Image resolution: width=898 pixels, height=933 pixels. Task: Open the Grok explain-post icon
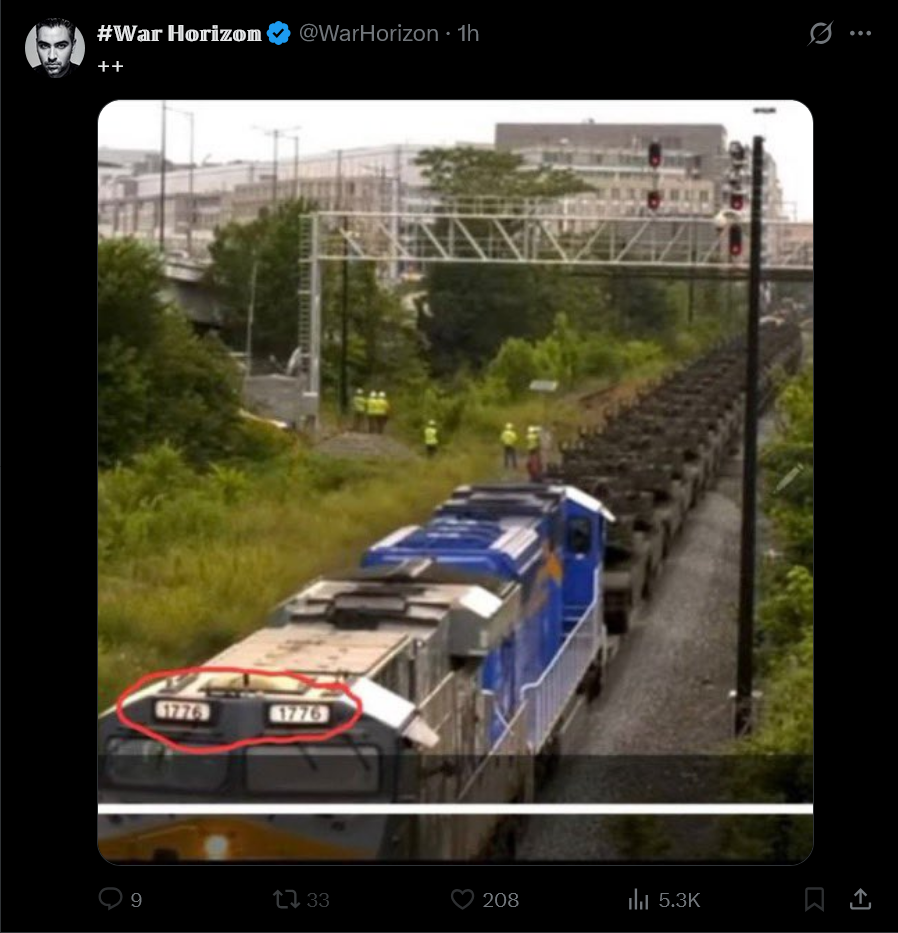point(820,33)
